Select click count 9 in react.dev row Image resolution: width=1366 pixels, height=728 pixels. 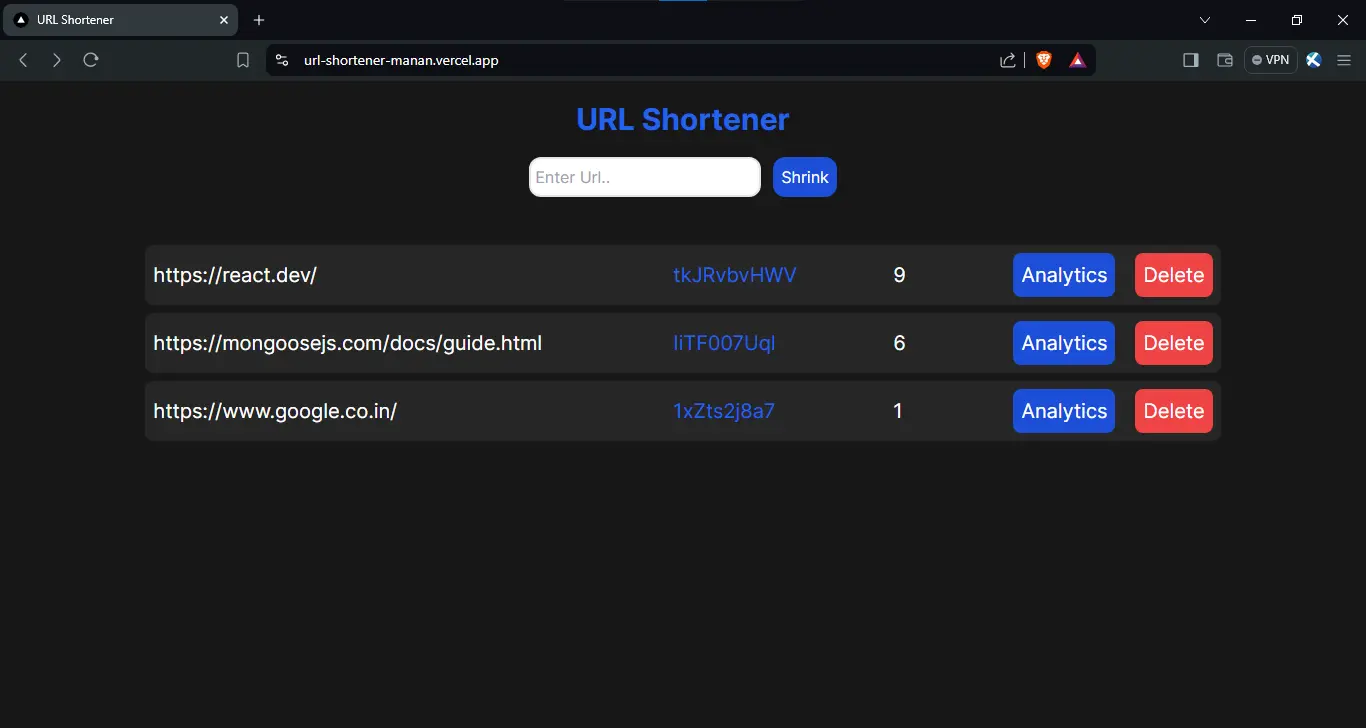point(899,275)
